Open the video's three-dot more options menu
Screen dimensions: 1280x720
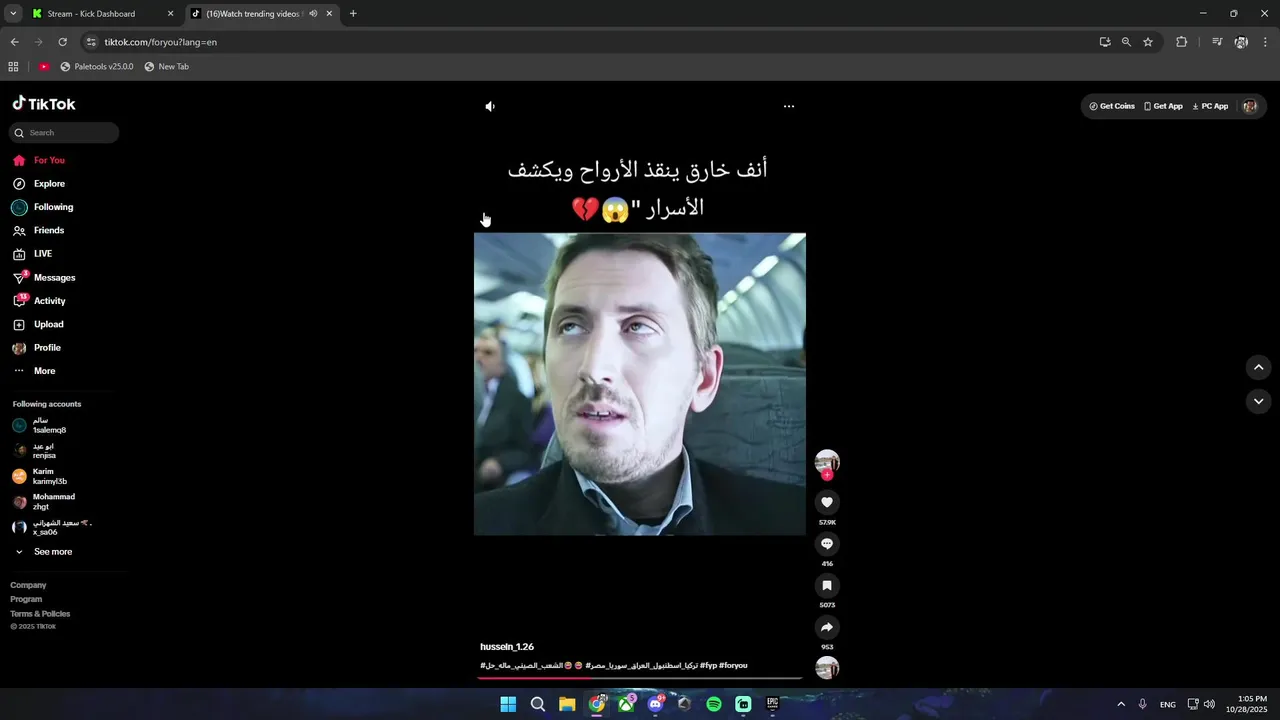pyautogui.click(x=789, y=106)
